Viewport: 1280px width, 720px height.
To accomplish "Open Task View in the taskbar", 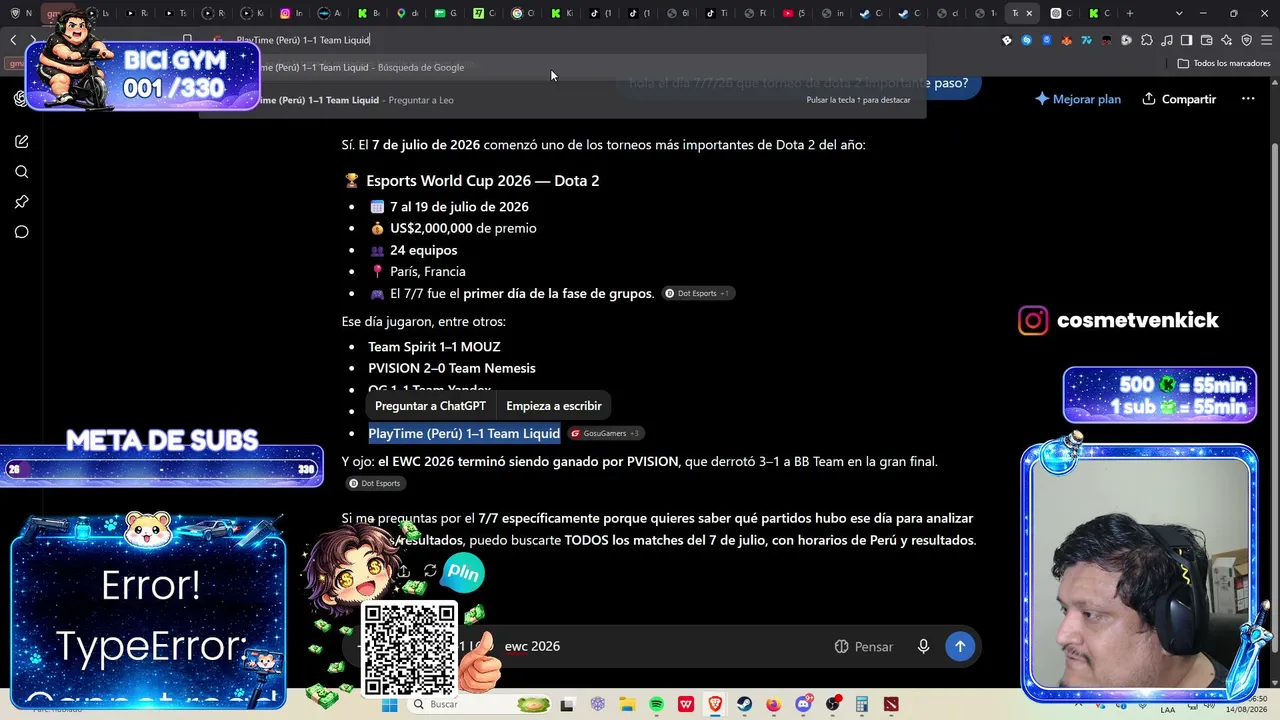I will coord(567,705).
